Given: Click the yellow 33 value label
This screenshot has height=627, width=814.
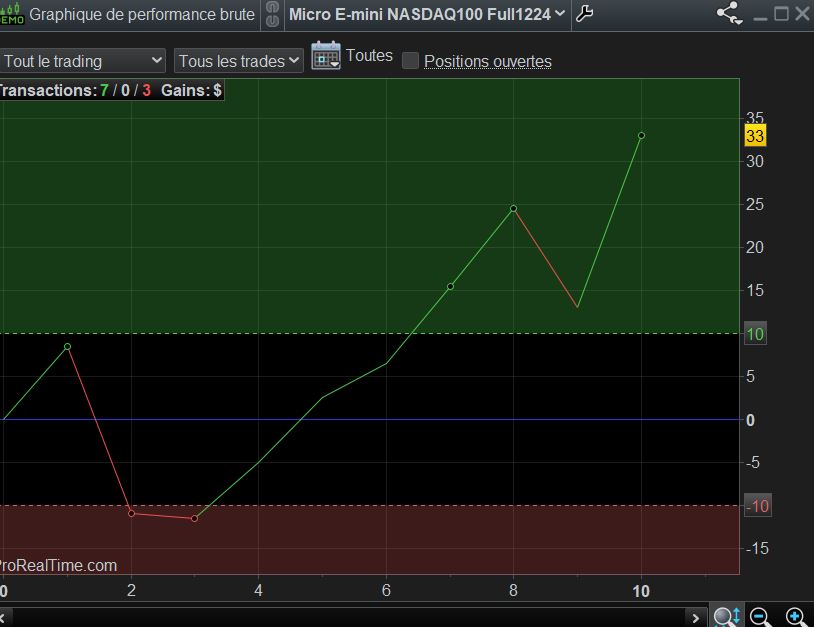Looking at the screenshot, I should coord(755,136).
